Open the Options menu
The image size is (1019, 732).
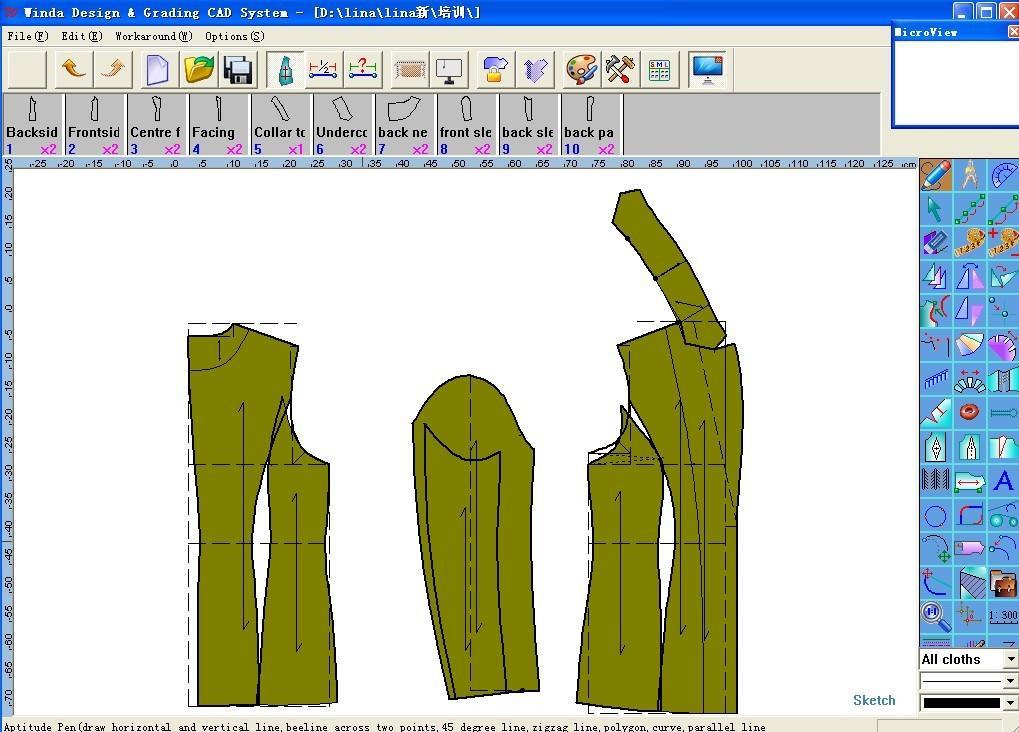(x=235, y=36)
